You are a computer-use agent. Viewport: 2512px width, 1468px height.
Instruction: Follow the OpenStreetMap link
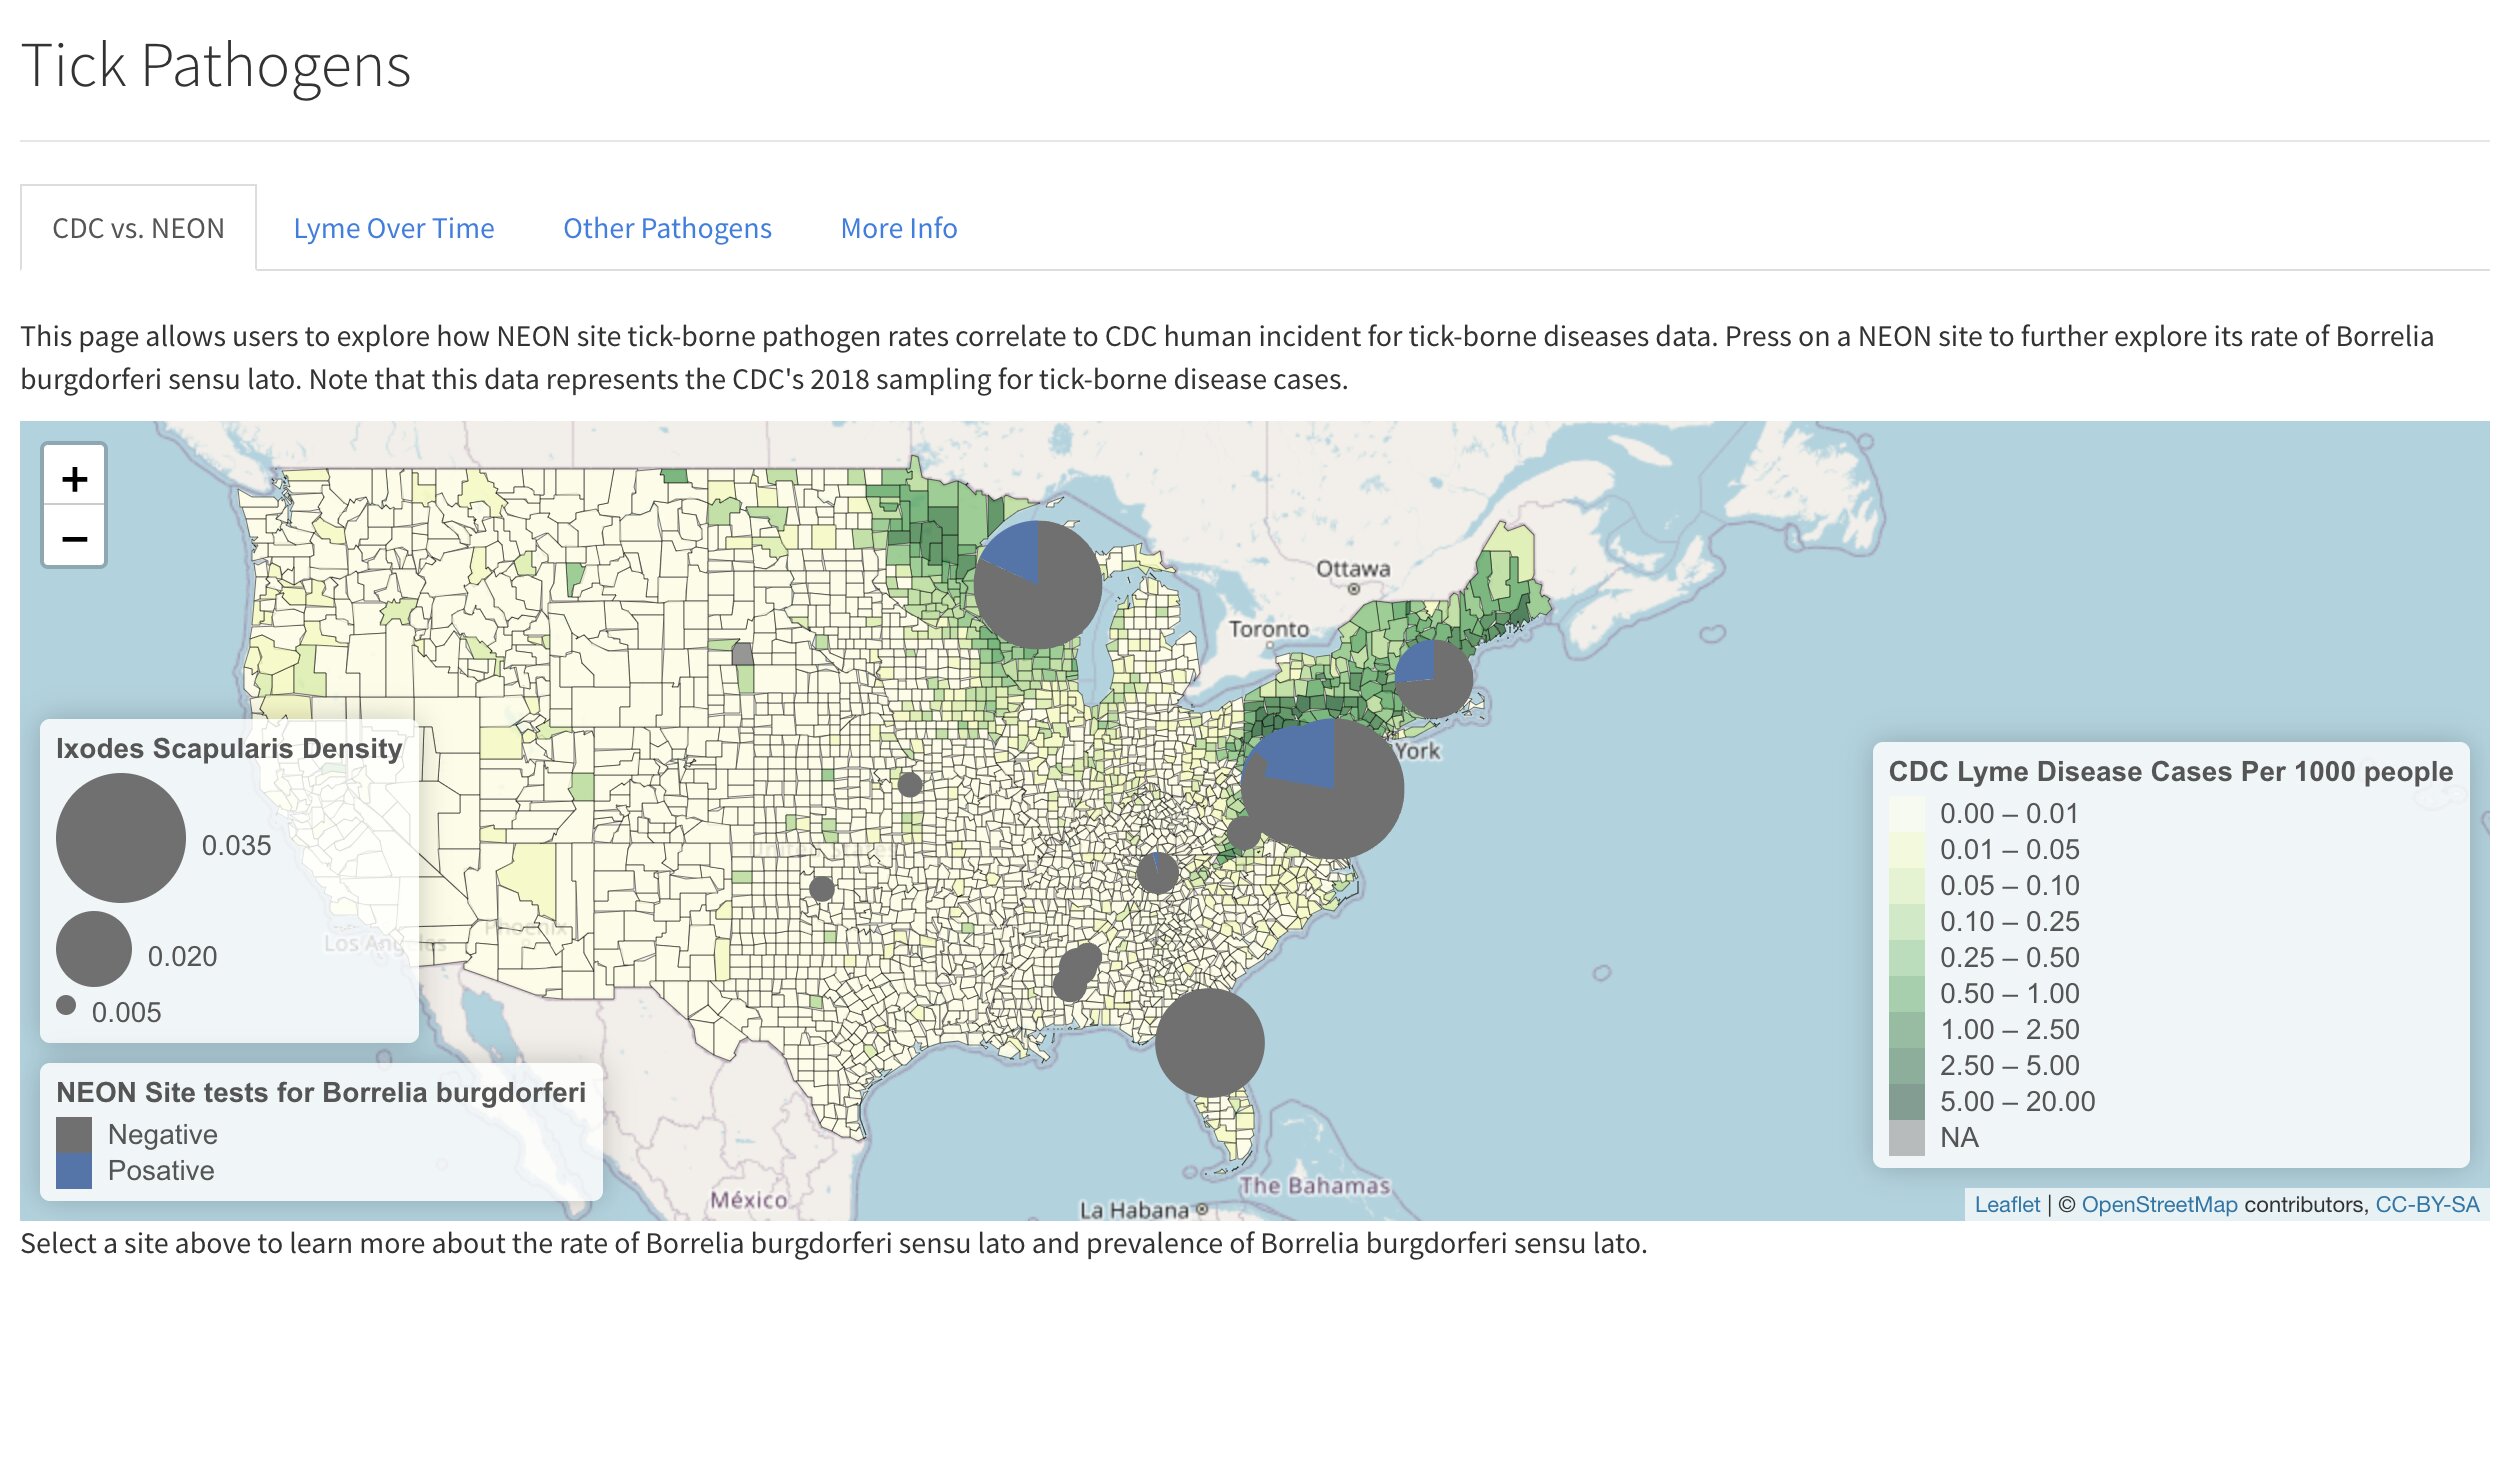pyautogui.click(x=2159, y=1204)
